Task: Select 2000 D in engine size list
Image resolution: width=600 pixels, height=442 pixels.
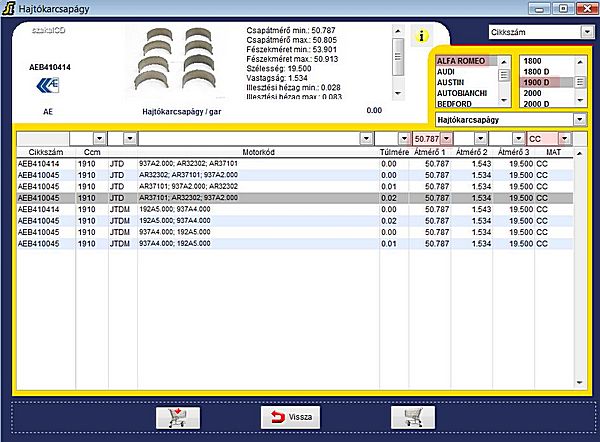Action: tap(547, 103)
